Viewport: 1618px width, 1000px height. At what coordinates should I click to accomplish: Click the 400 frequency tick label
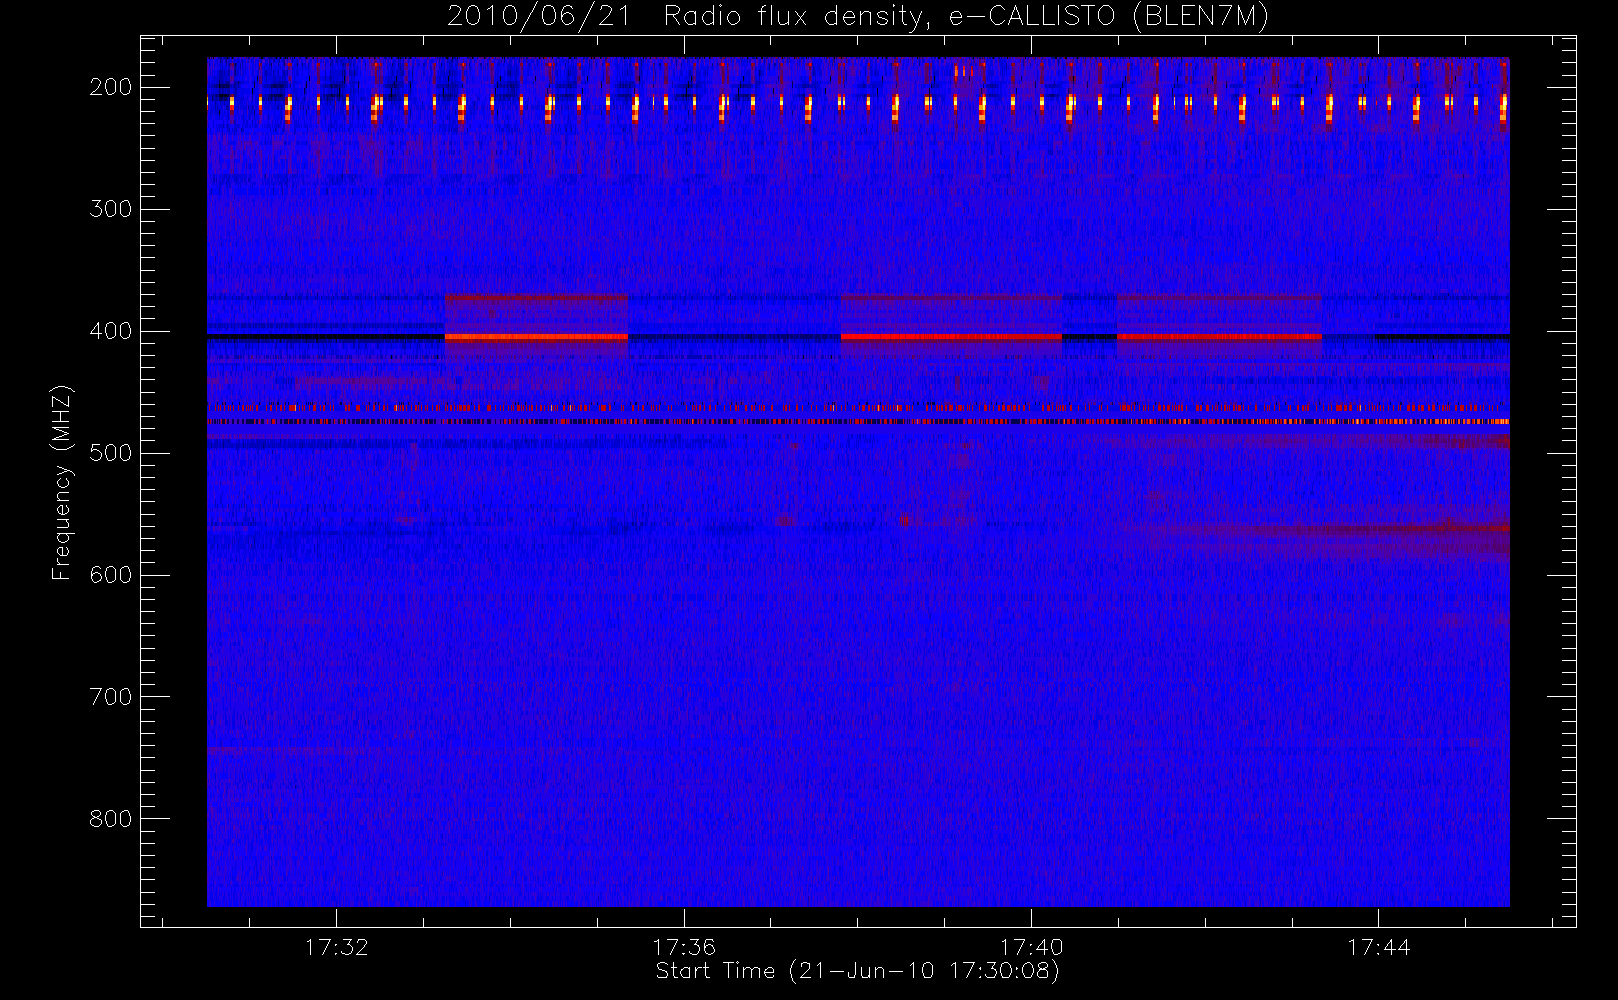pyautogui.click(x=111, y=331)
